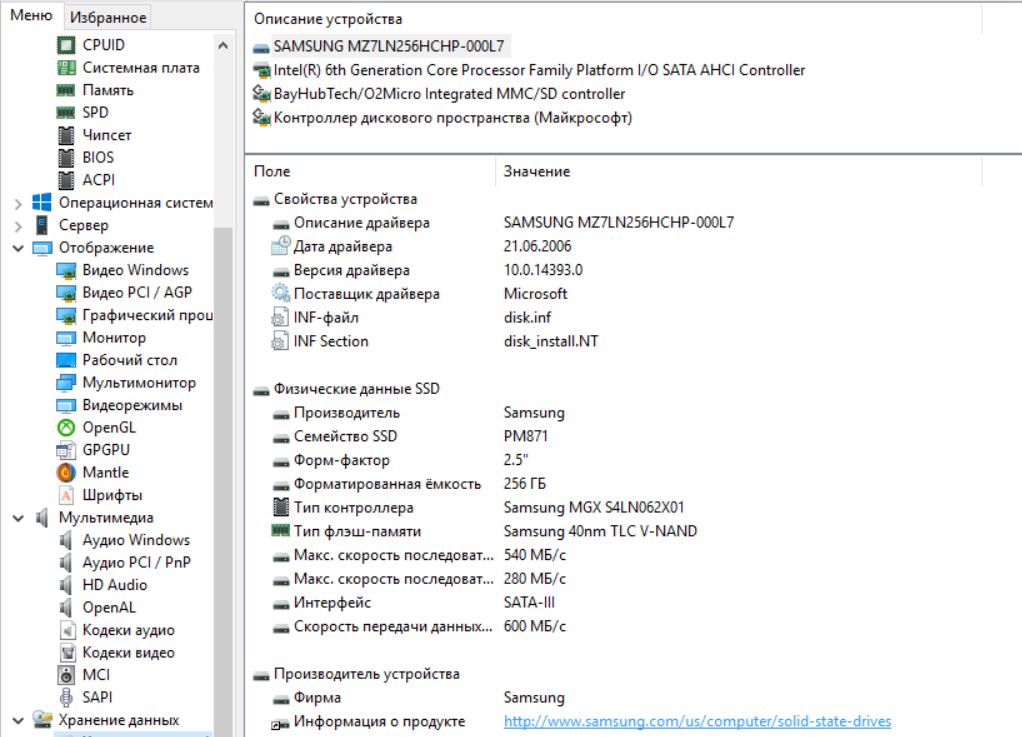Click the Чипсет chip icon
This screenshot has width=1022, height=737.
pyautogui.click(x=66, y=135)
